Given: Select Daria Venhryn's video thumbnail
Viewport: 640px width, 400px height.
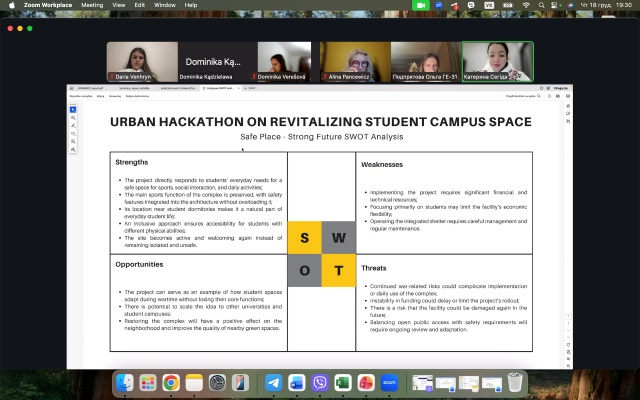Looking at the screenshot, I should (140, 61).
